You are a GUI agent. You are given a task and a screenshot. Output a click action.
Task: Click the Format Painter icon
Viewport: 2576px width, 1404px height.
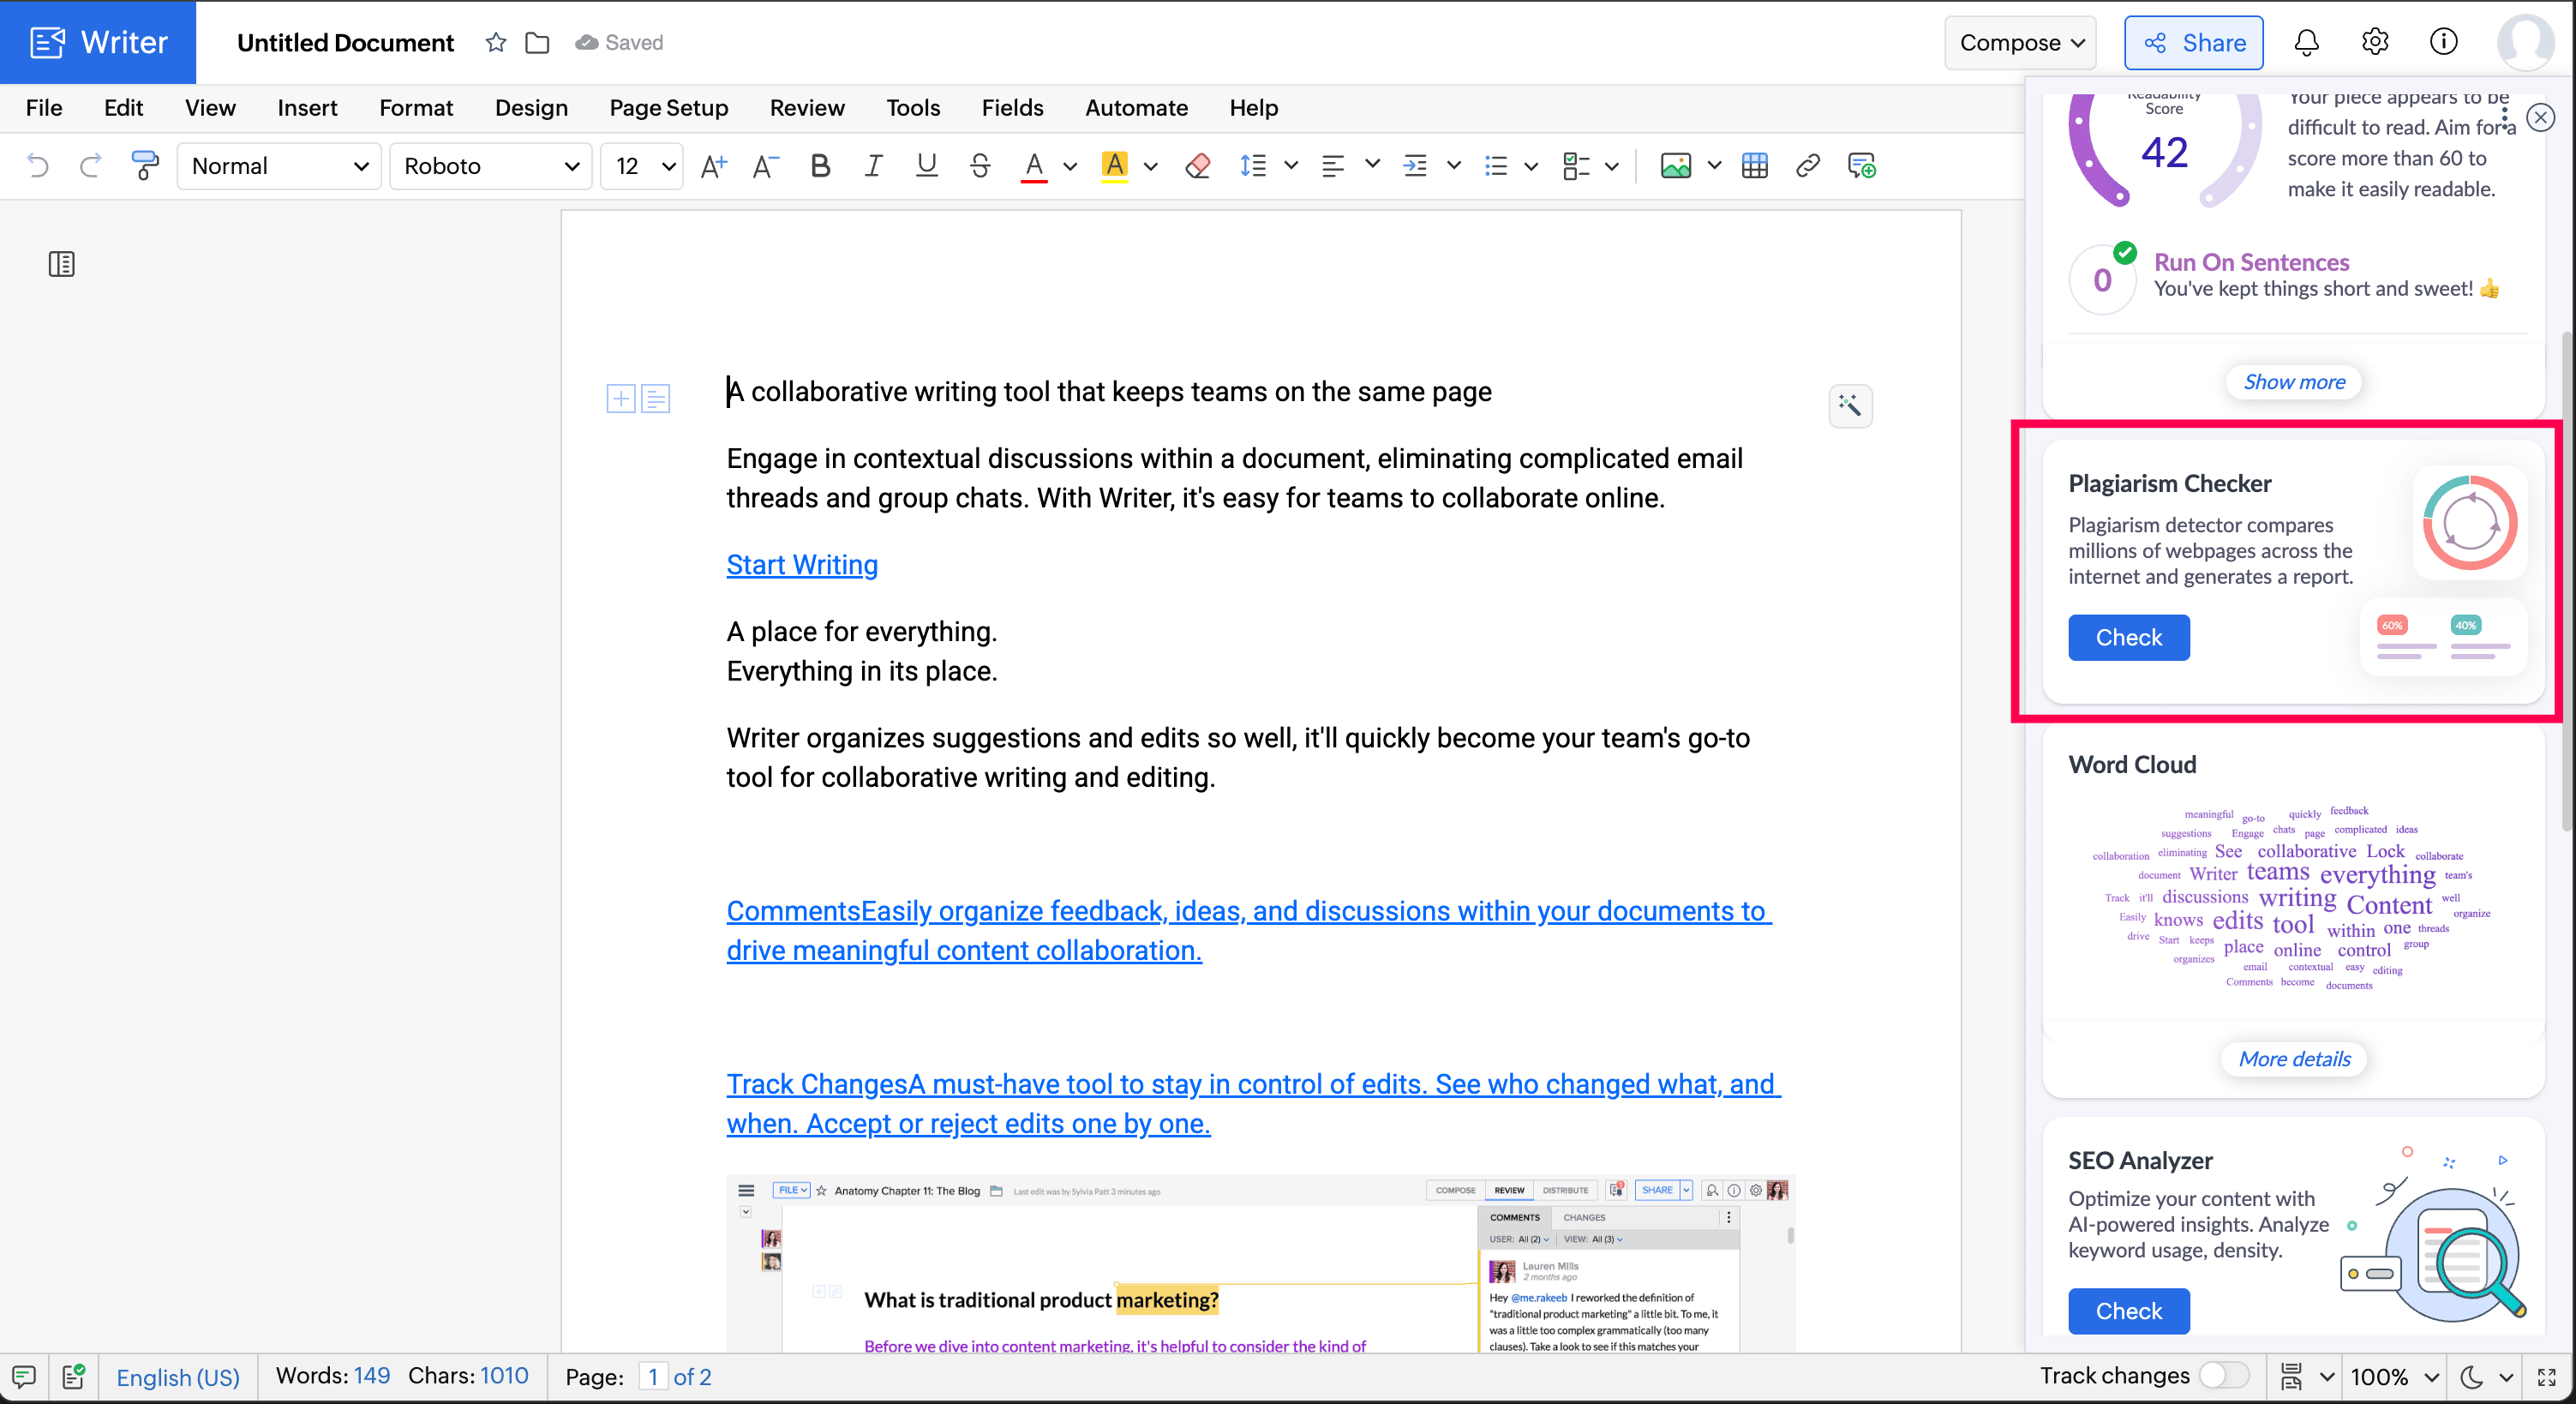click(x=145, y=165)
